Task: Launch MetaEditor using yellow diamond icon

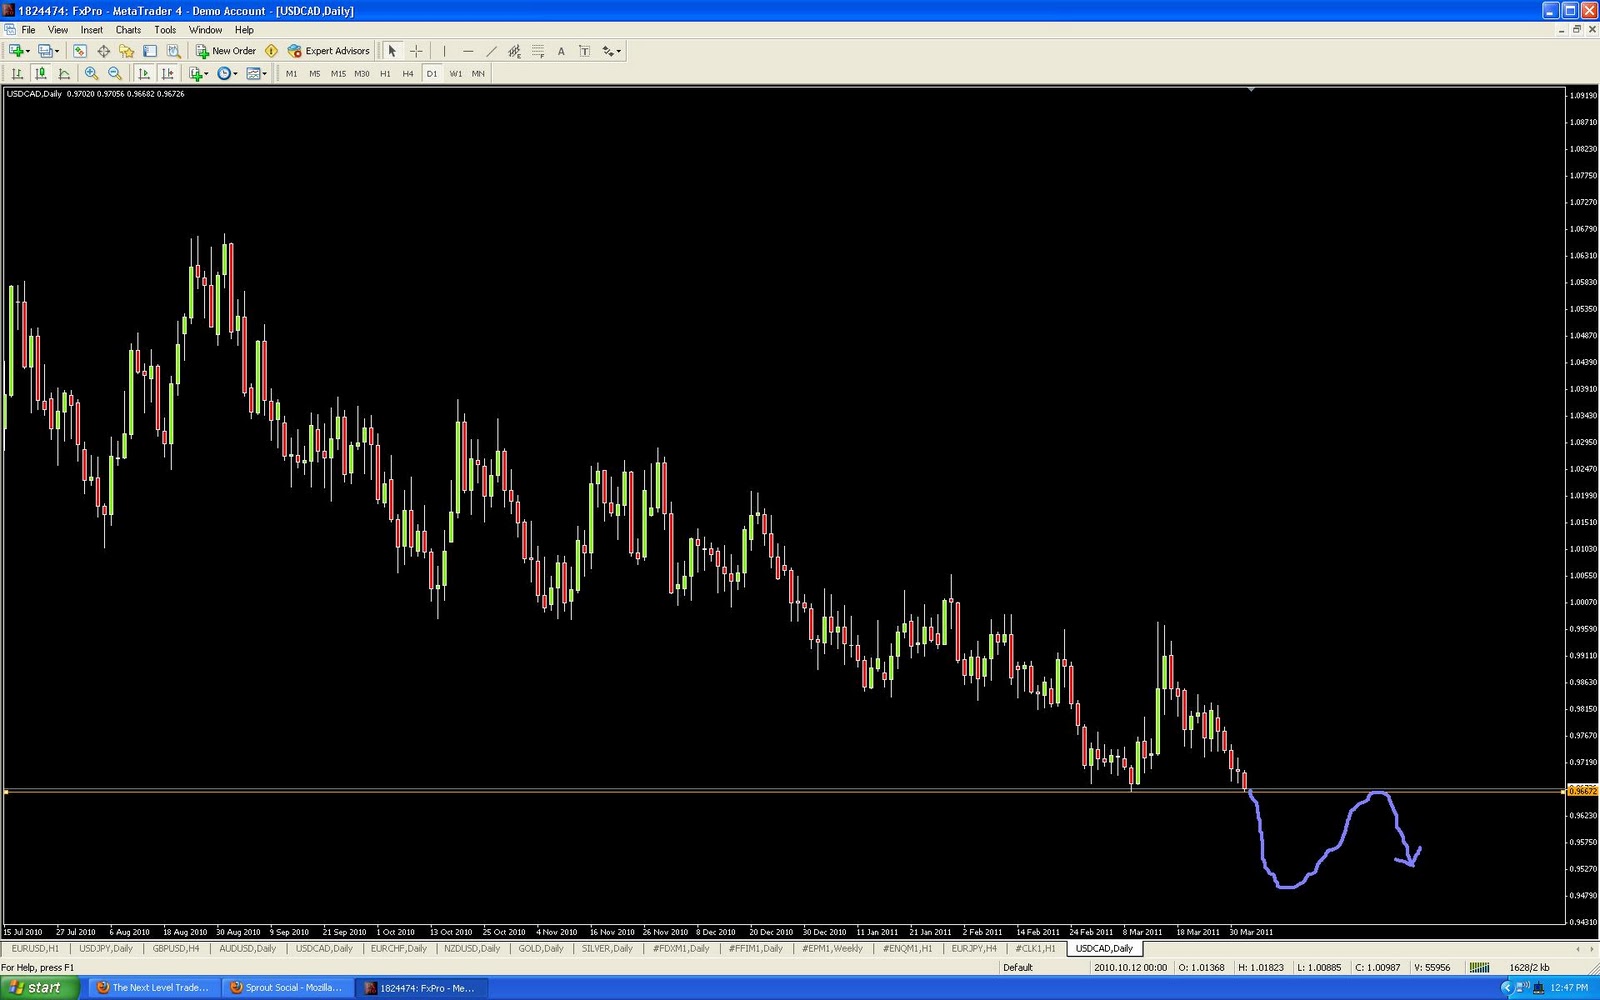Action: pyautogui.click(x=271, y=51)
